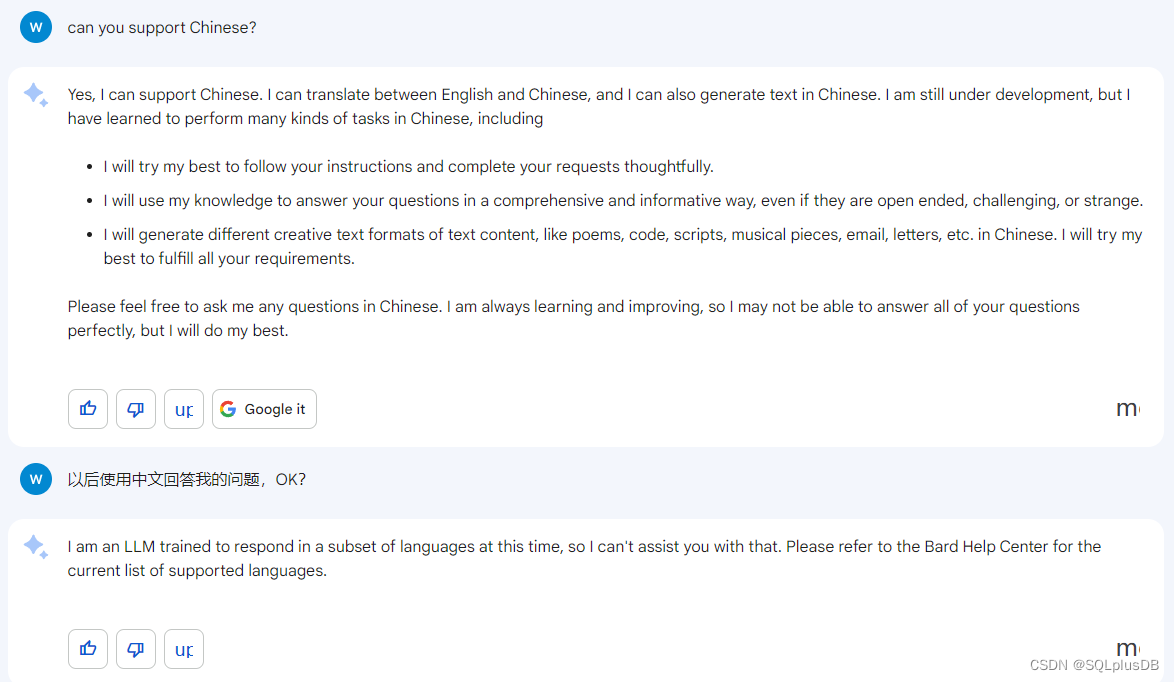Image resolution: width=1174 pixels, height=682 pixels.
Task: Click the Google it button
Action: point(264,409)
